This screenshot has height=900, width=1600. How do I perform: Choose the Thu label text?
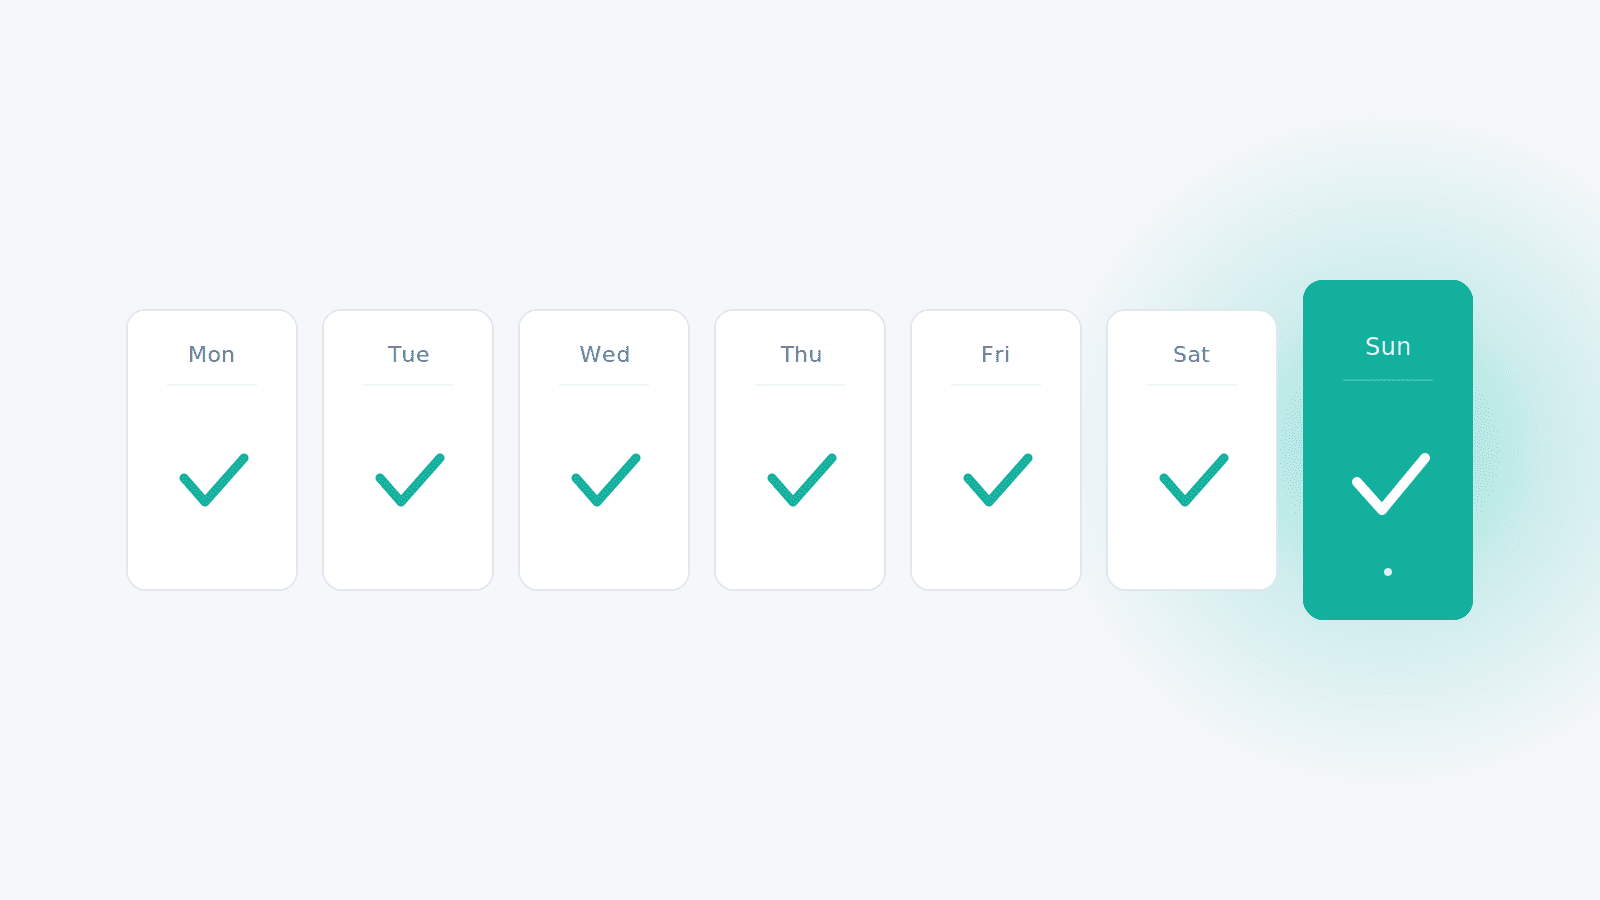click(800, 354)
